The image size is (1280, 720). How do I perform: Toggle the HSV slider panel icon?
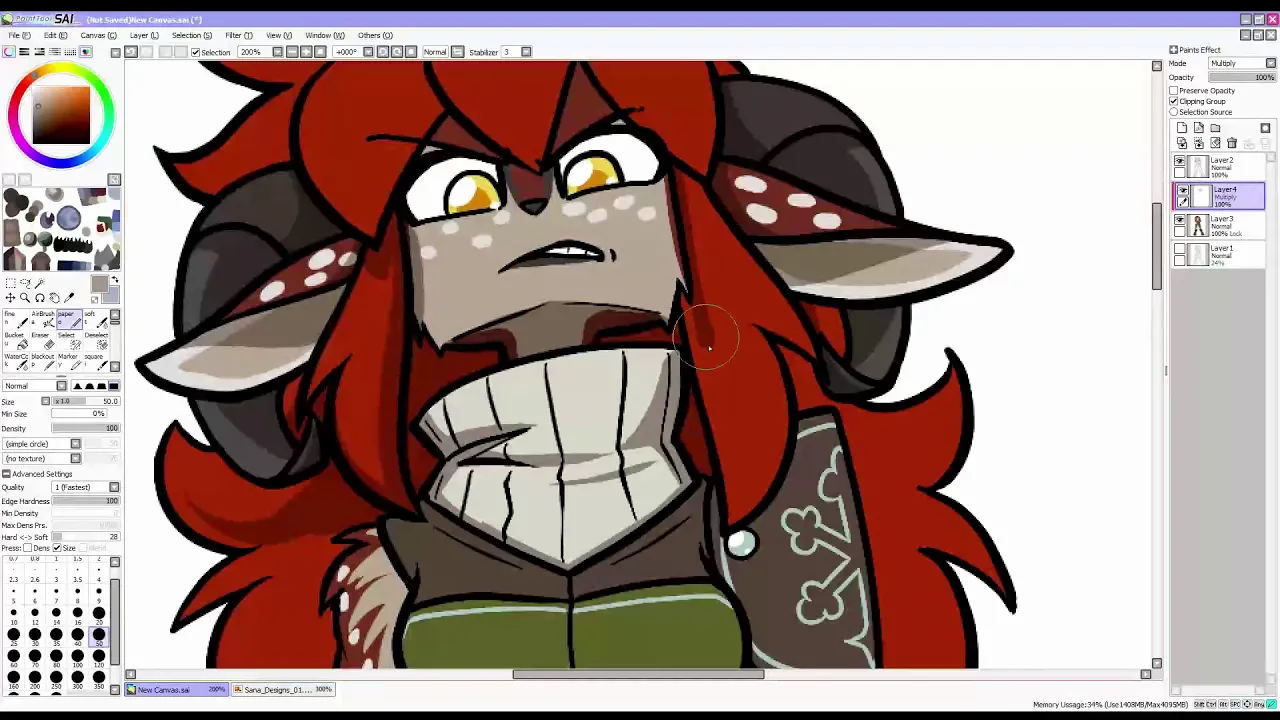[40, 52]
